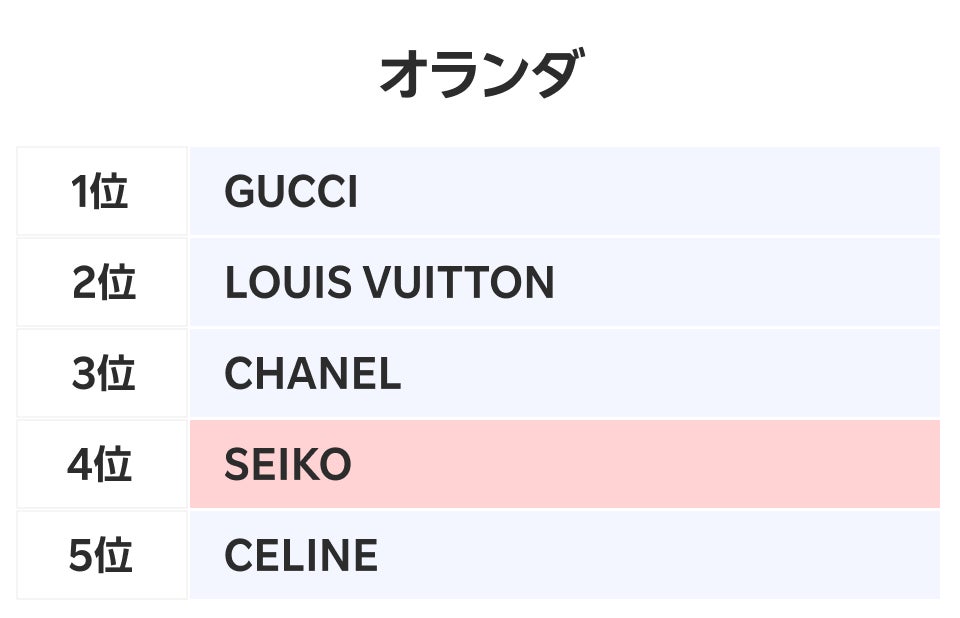Select the LOUIS VUITTON brand name
The width and height of the screenshot is (960, 618).
click(389, 283)
